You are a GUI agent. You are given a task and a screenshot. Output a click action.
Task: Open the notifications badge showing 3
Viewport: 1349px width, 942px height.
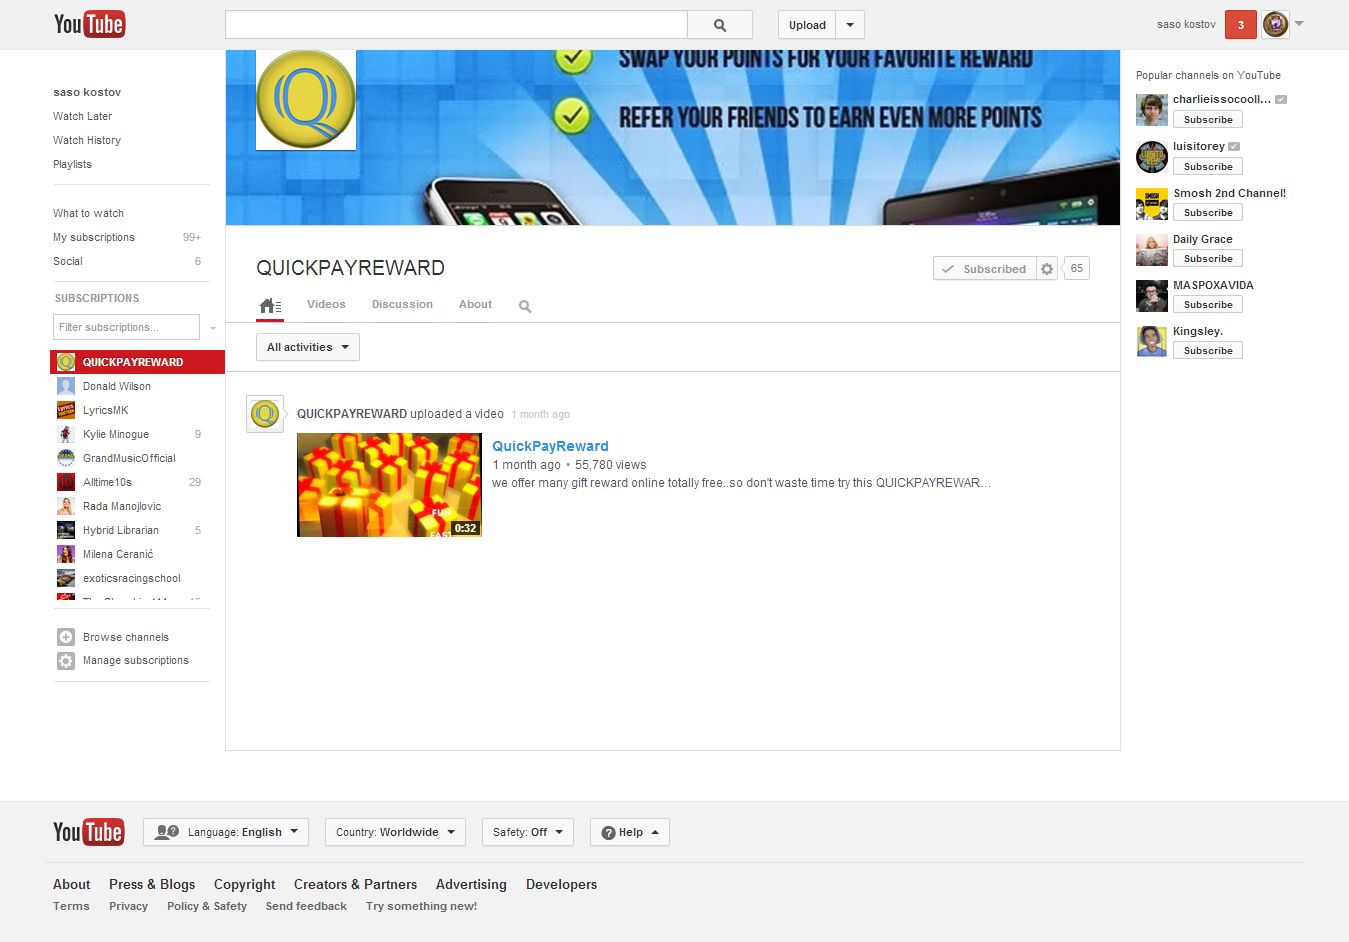click(1240, 25)
